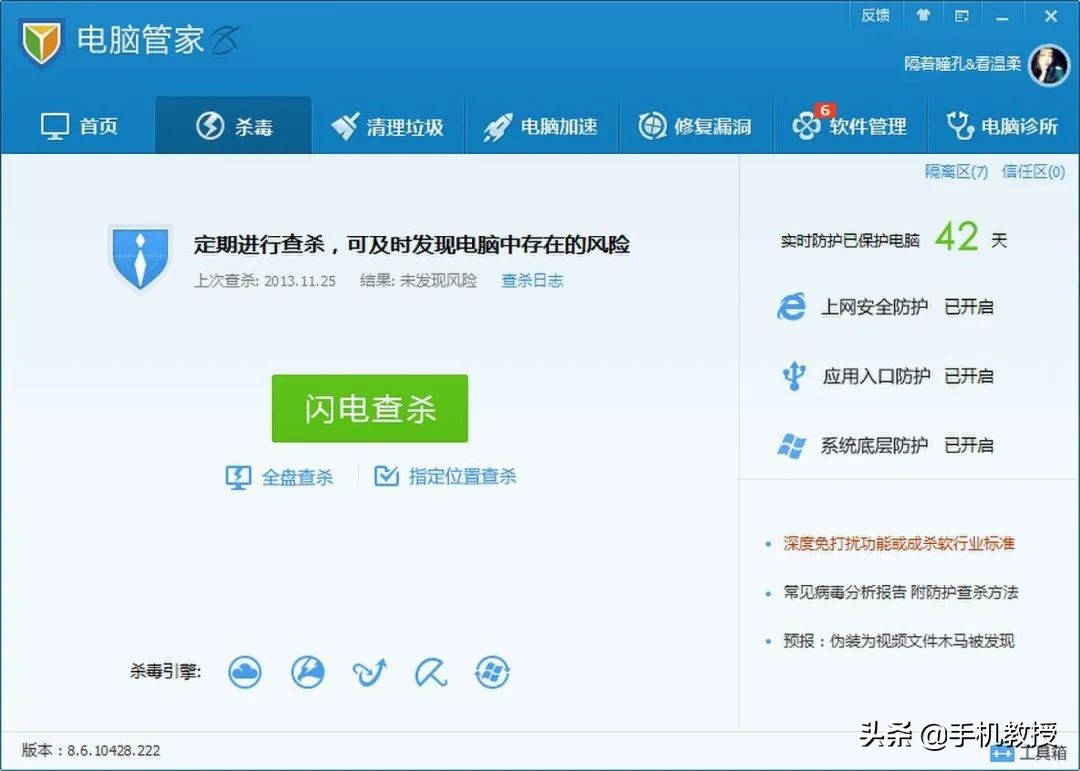Open the 查杀日志 scan log link
The image size is (1080, 771).
tap(532, 280)
